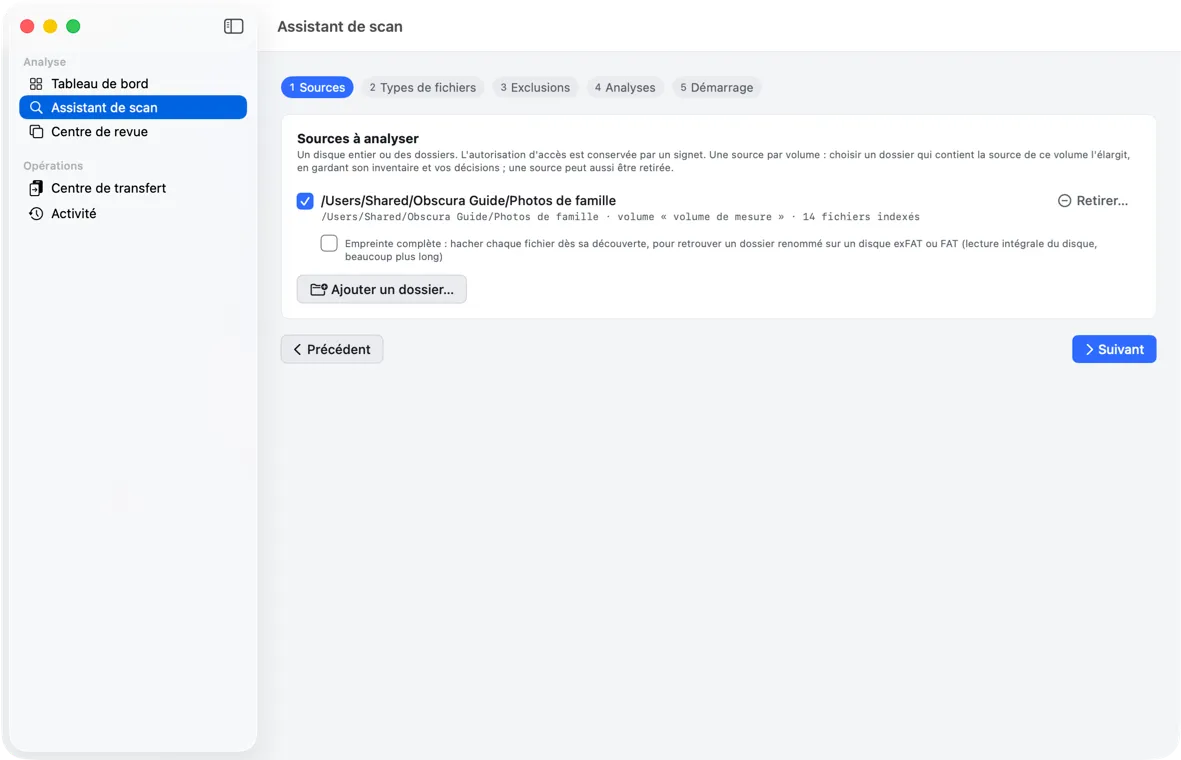The image size is (1181, 760).
Task: Open Centre de transfert in sidebar
Action: click(x=133, y=188)
